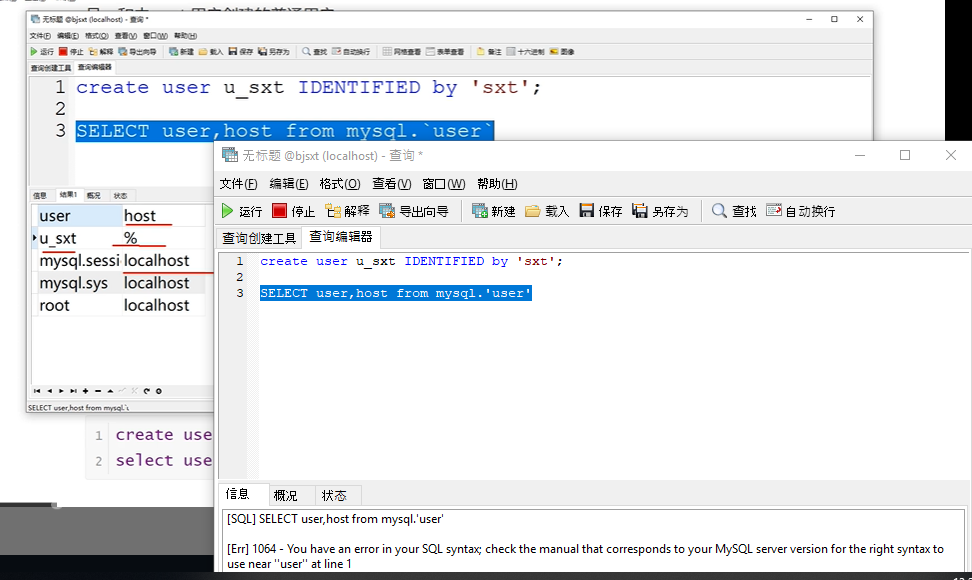Open 查看(V) menu in the front window

(x=391, y=184)
